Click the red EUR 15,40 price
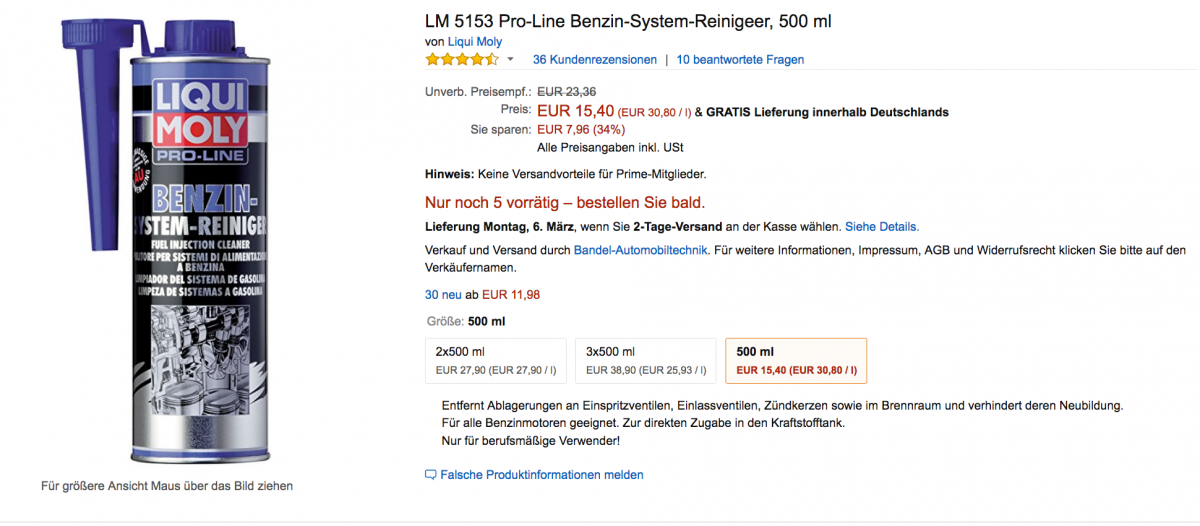Screen dimensions: 1200x526 pyautogui.click(x=575, y=111)
